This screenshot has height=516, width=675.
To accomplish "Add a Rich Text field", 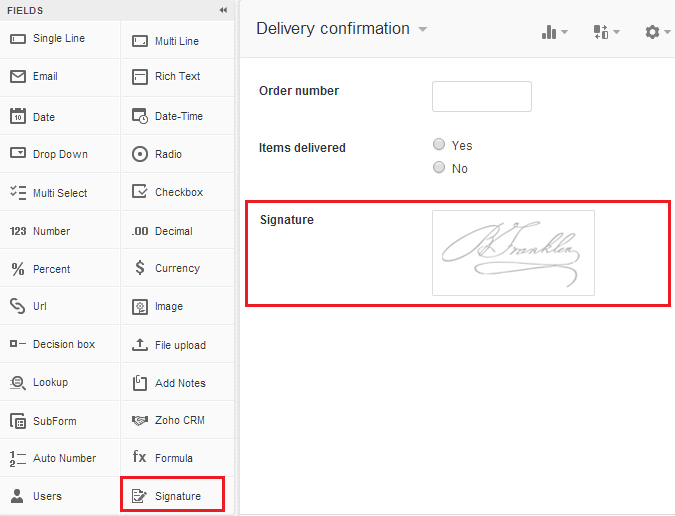I will coord(177,77).
